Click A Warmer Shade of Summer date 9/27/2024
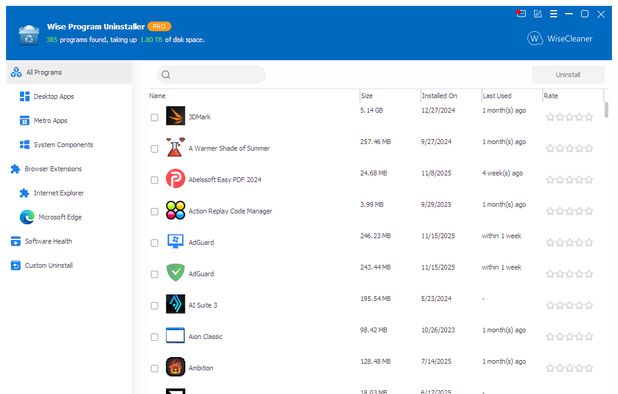Screen dimensions: 618x394 pyautogui.click(x=436, y=142)
